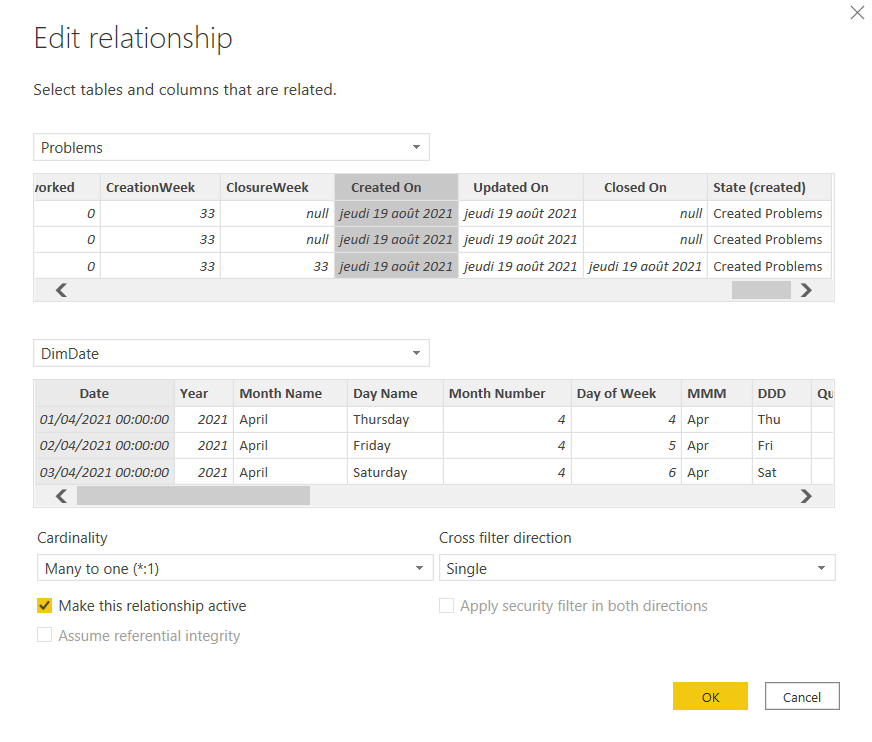Click DimDate table horizontal scrollbar thumb
Screen dimensions: 872x742
point(194,496)
